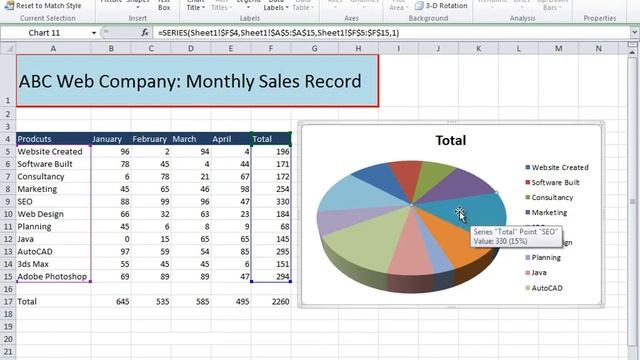Select the Marketing cell in column A
Screen dimensions: 640x360
click(x=53, y=189)
